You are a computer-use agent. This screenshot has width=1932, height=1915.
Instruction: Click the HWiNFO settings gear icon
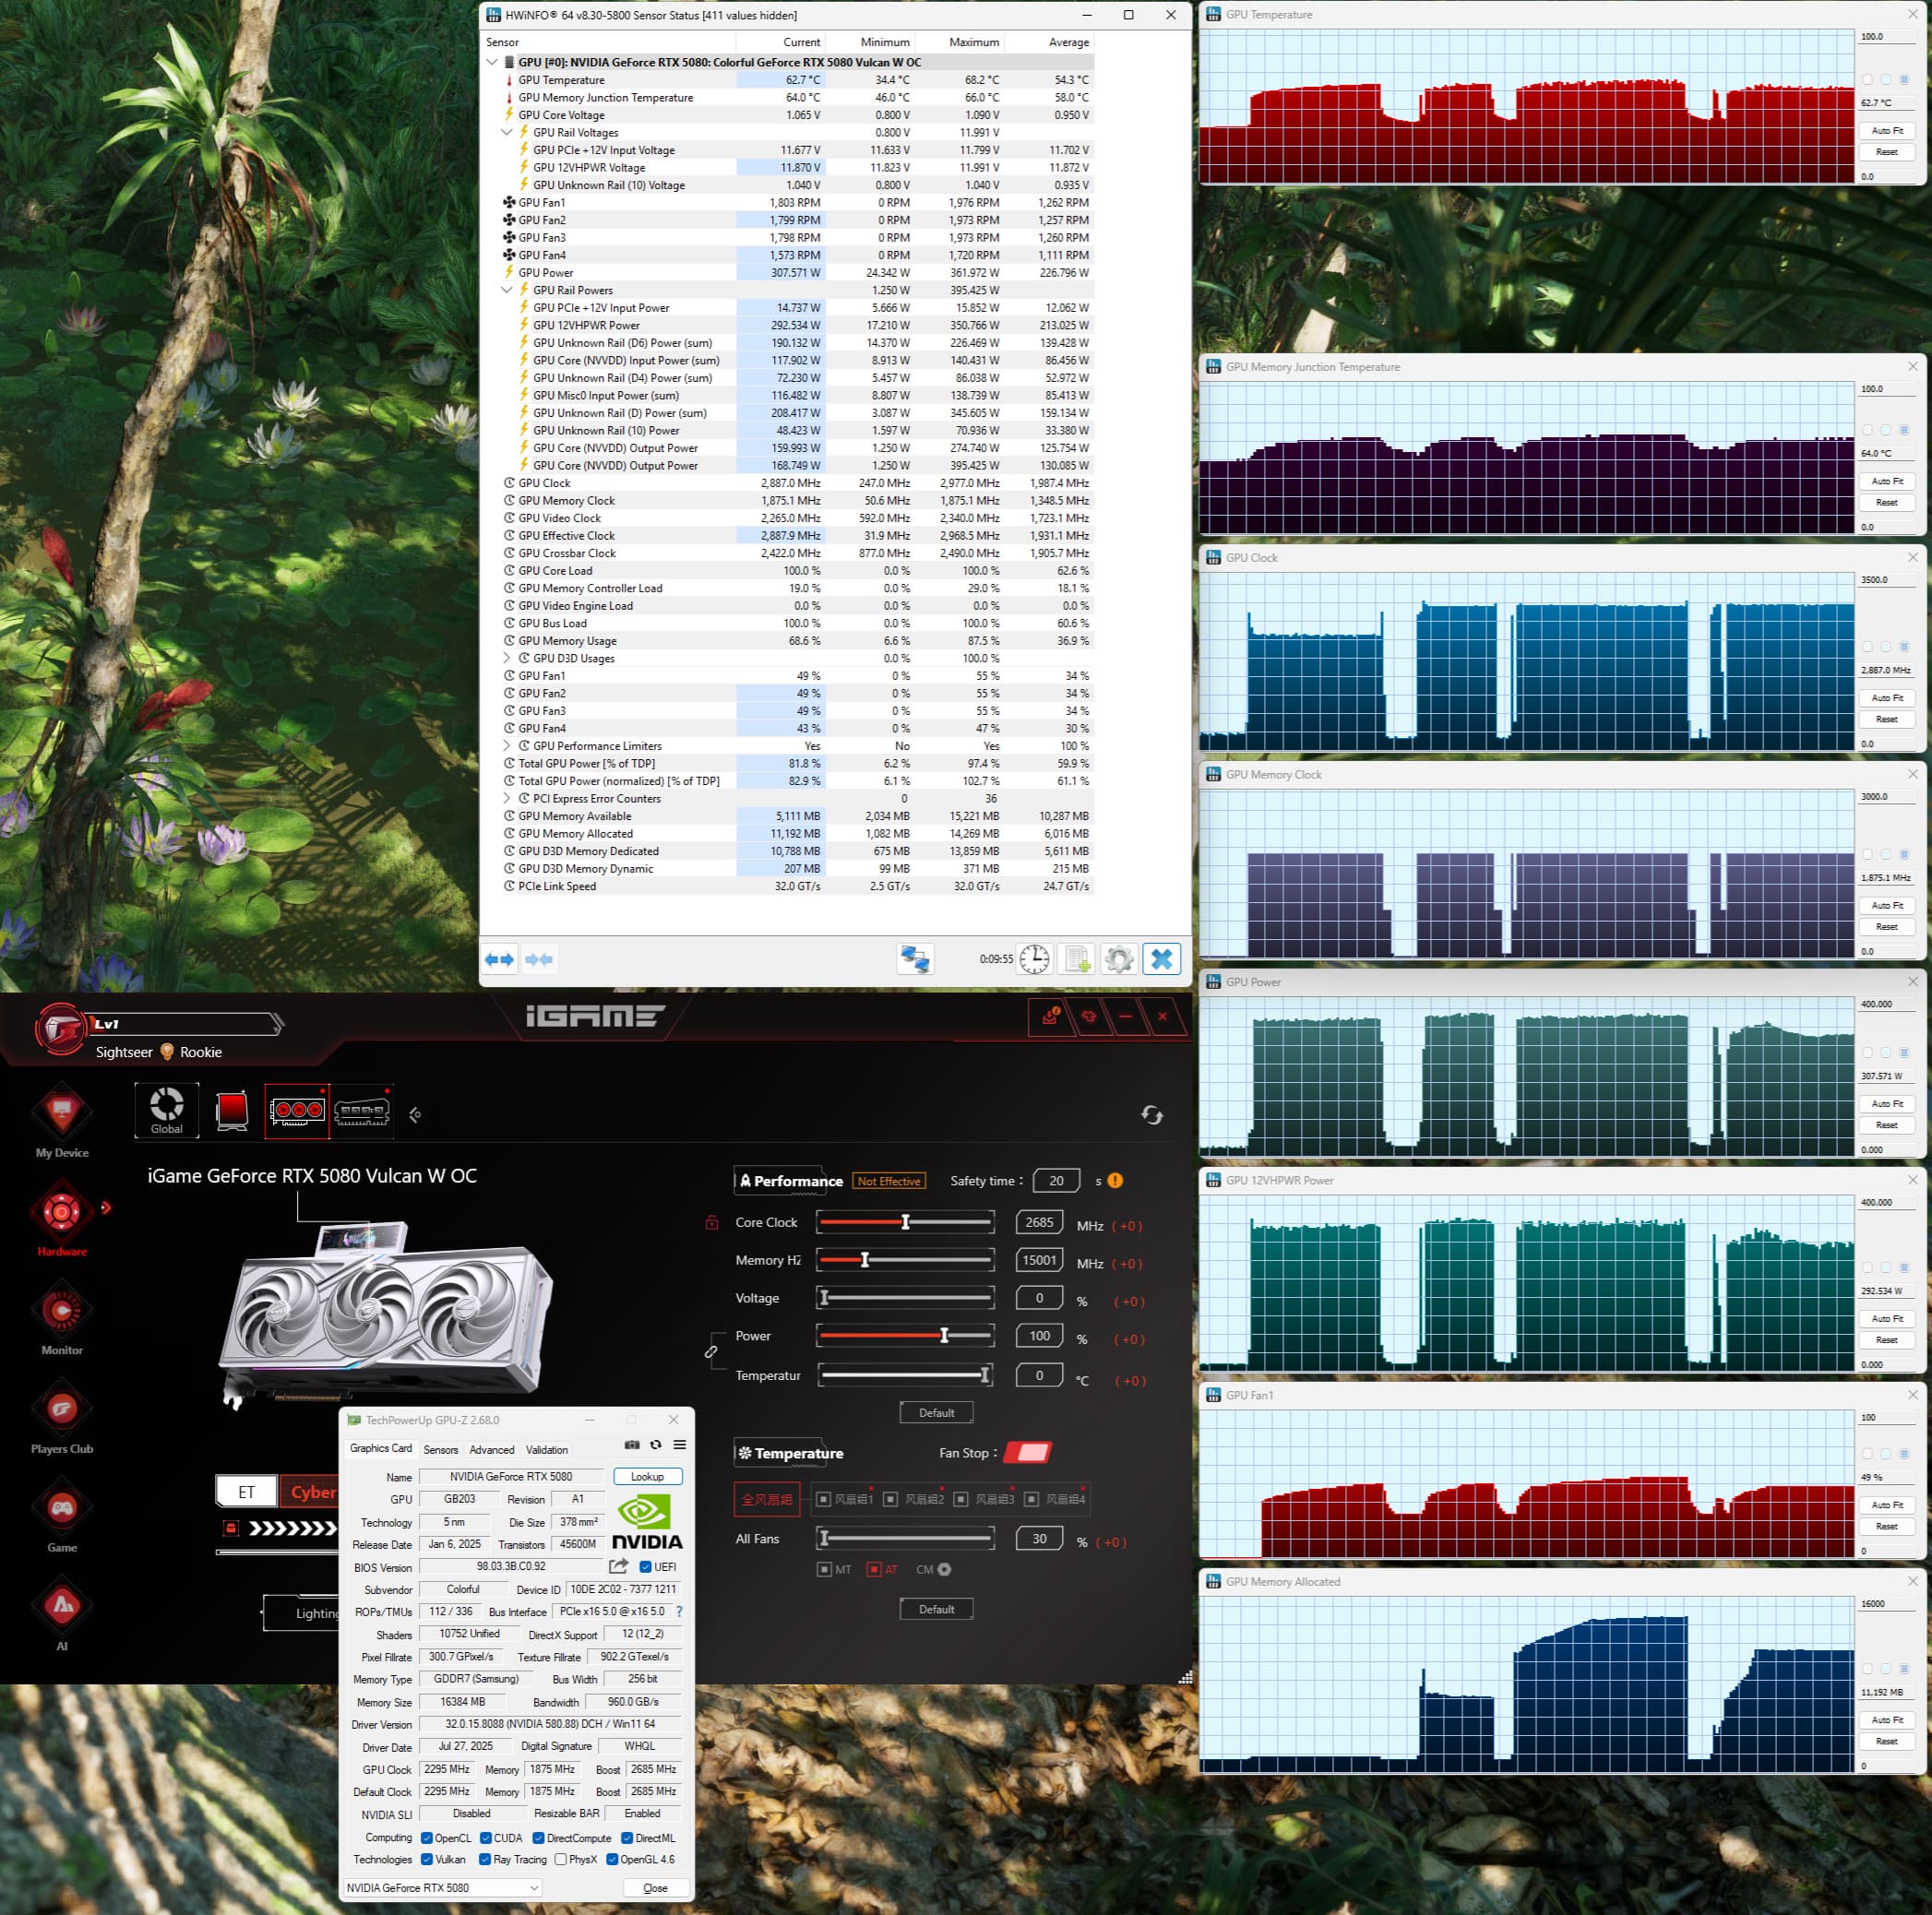click(1118, 959)
